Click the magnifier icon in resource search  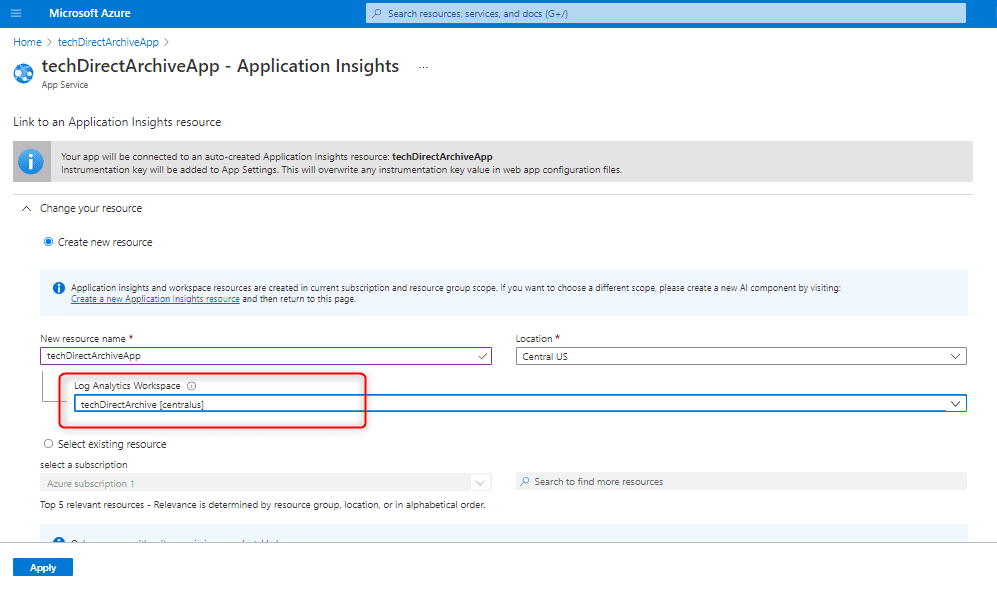click(x=525, y=481)
